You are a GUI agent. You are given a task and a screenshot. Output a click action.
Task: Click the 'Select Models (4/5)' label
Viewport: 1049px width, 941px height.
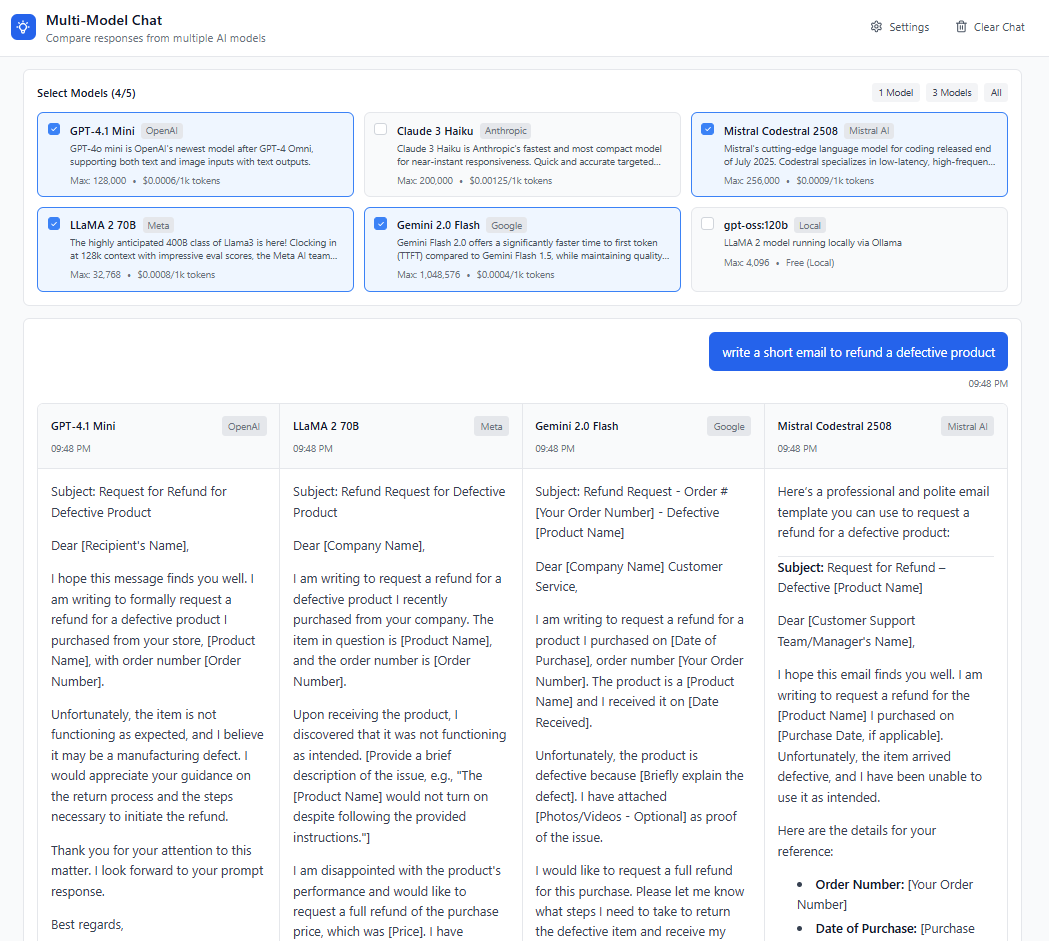pyautogui.click(x=86, y=93)
